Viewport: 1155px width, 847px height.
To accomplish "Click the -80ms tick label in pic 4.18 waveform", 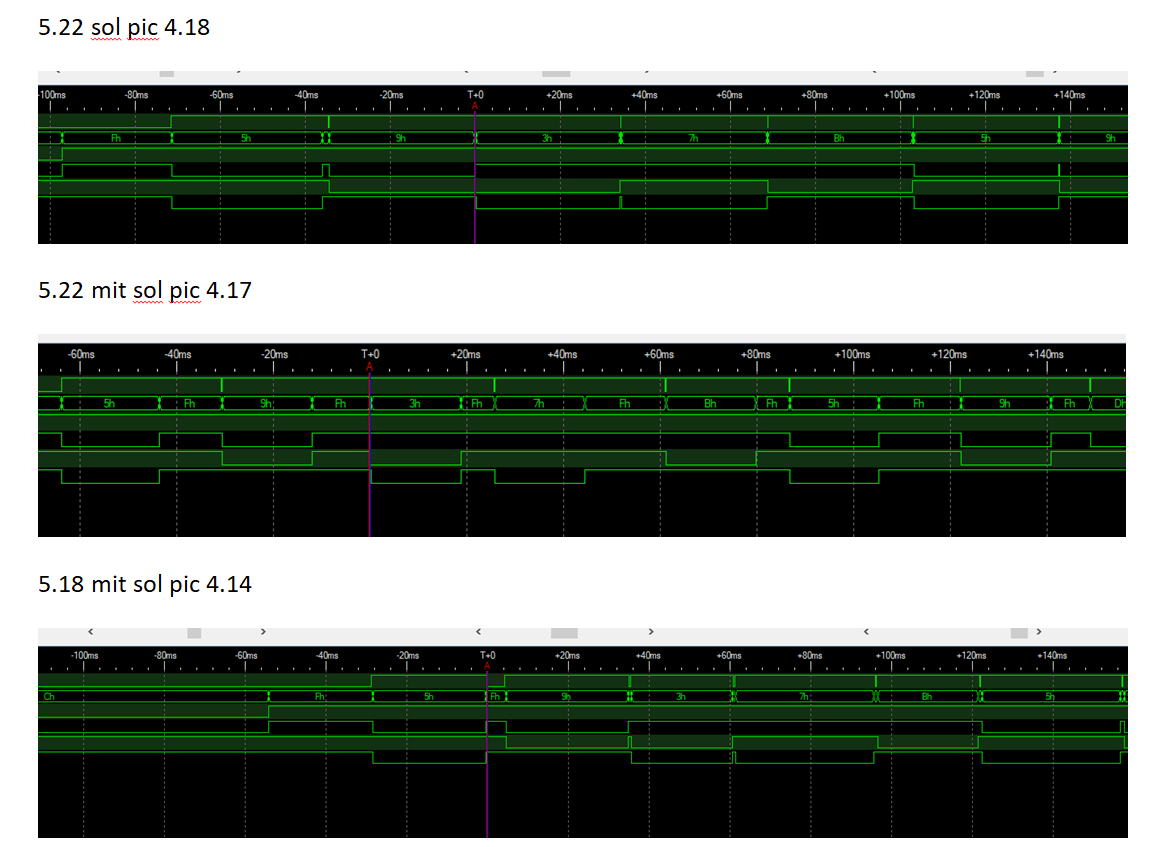I will pos(136,95).
